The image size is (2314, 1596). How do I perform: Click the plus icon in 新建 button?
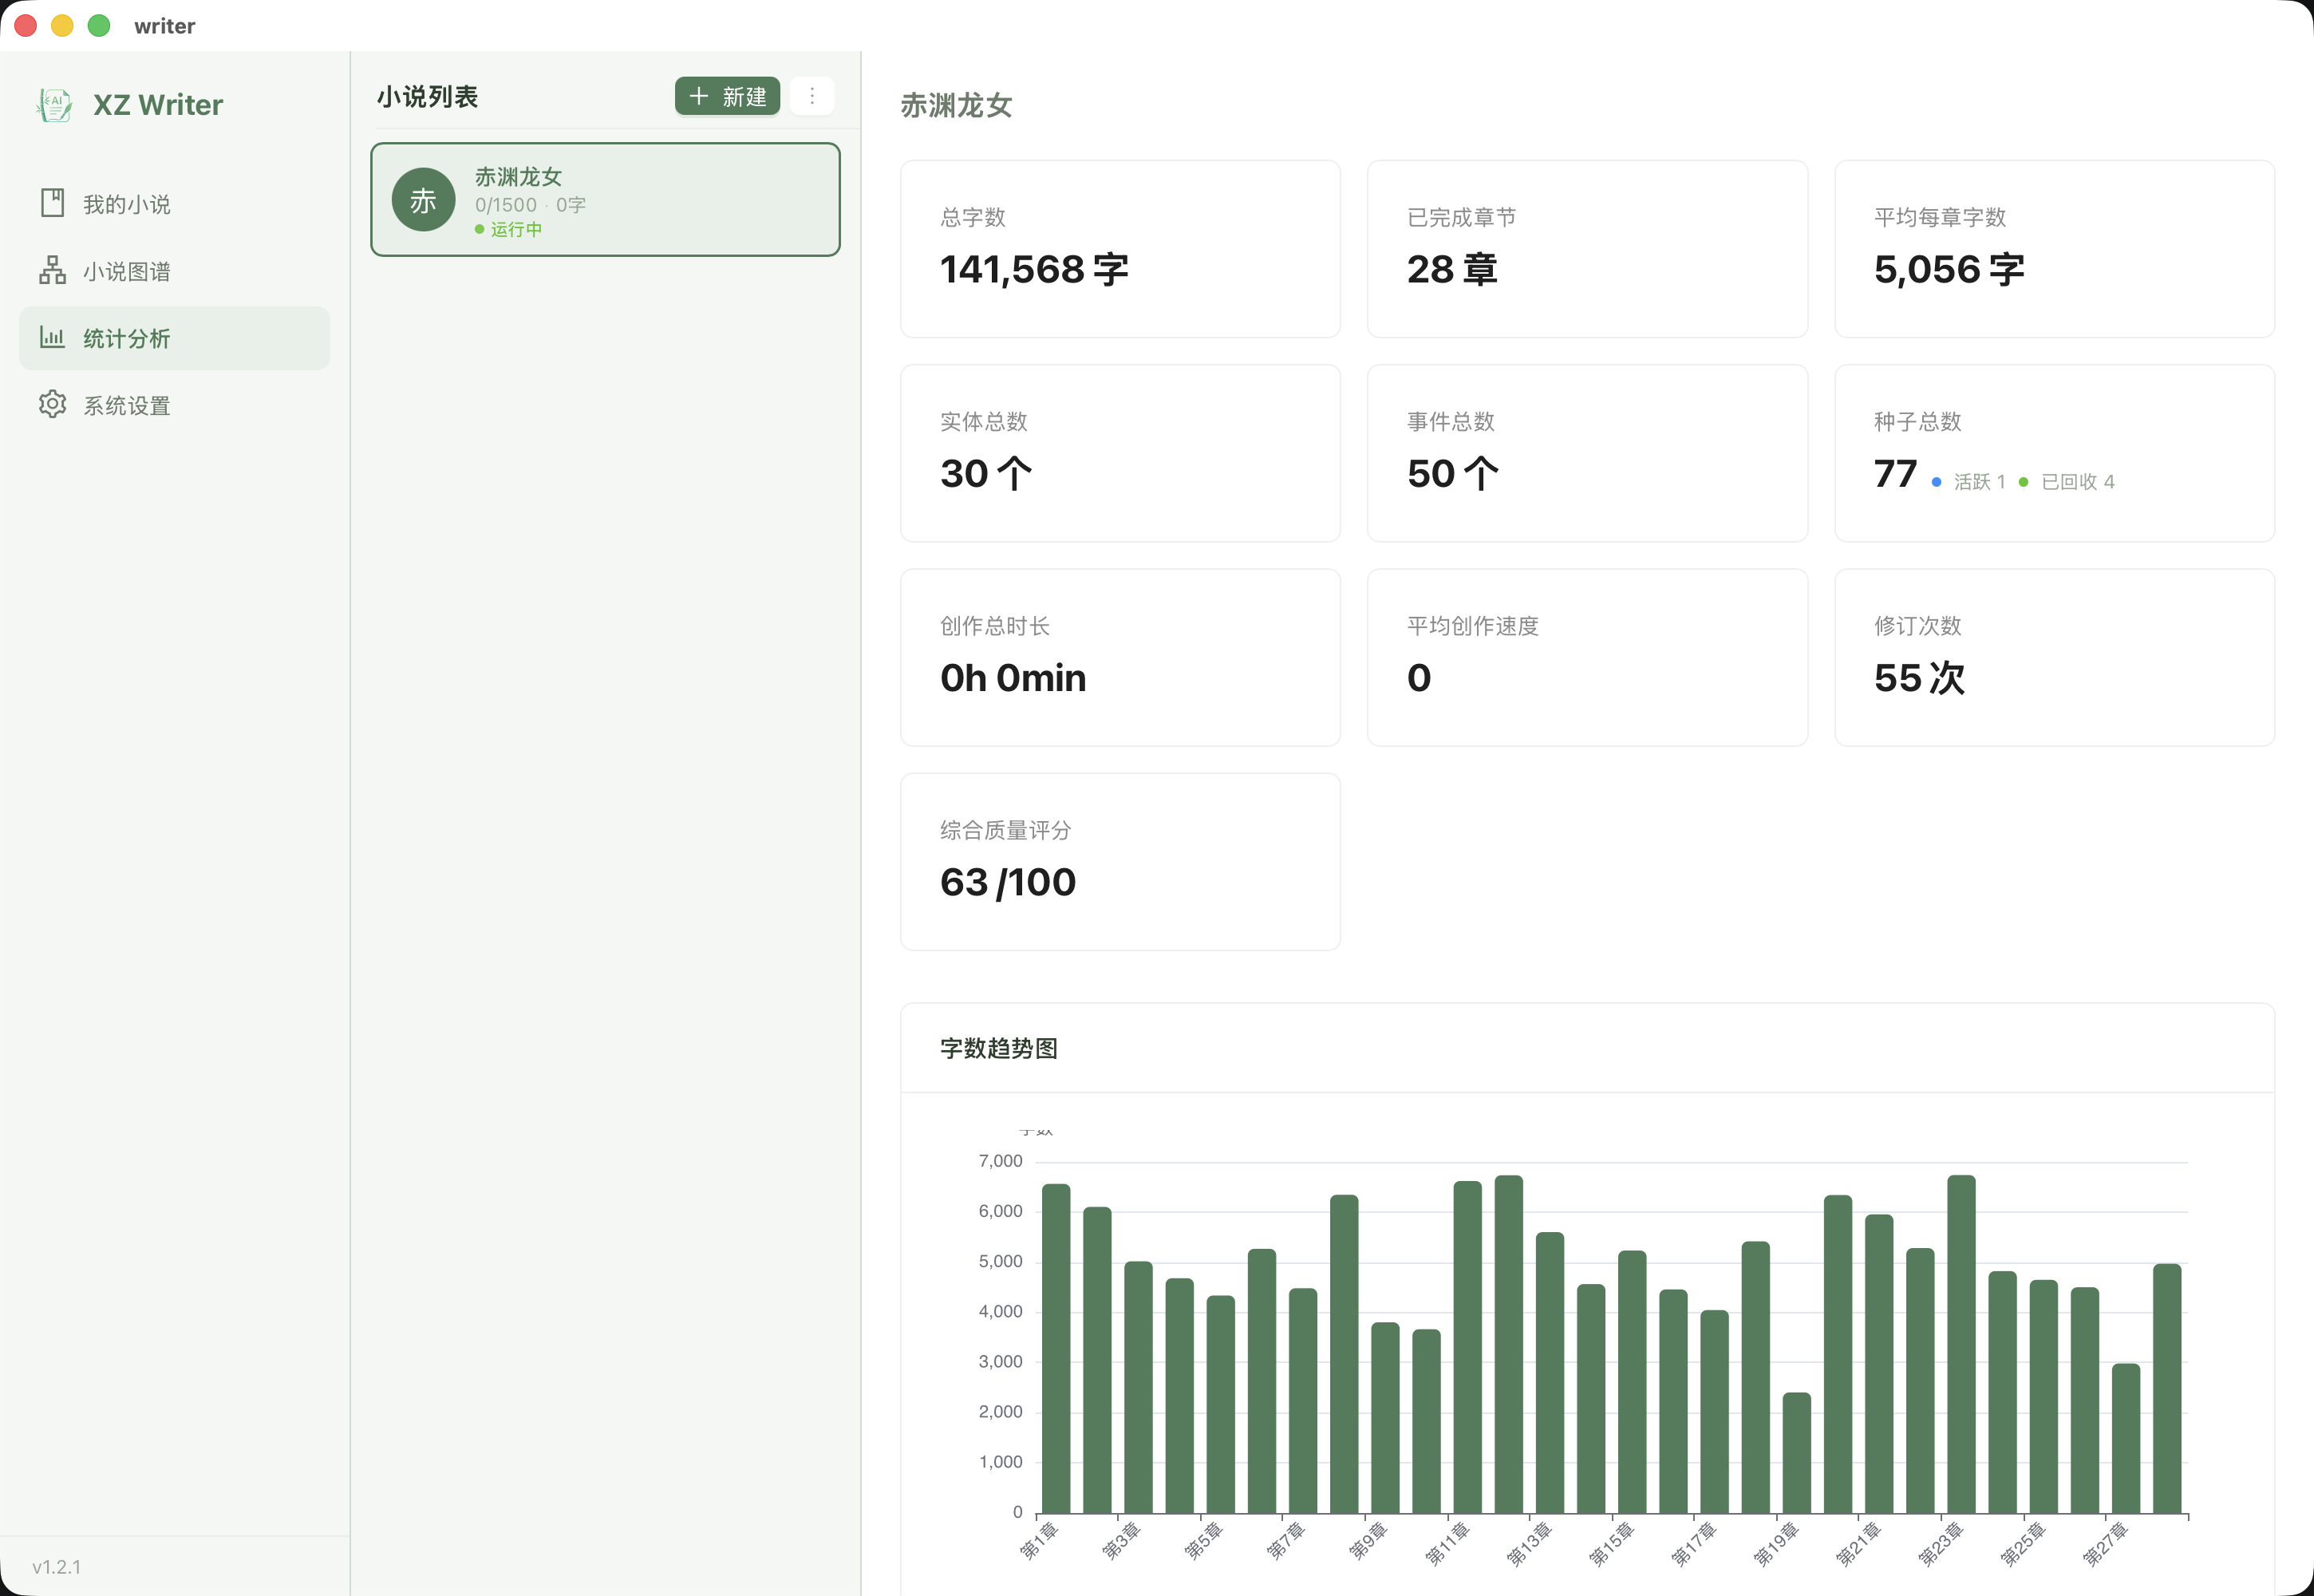pyautogui.click(x=699, y=97)
